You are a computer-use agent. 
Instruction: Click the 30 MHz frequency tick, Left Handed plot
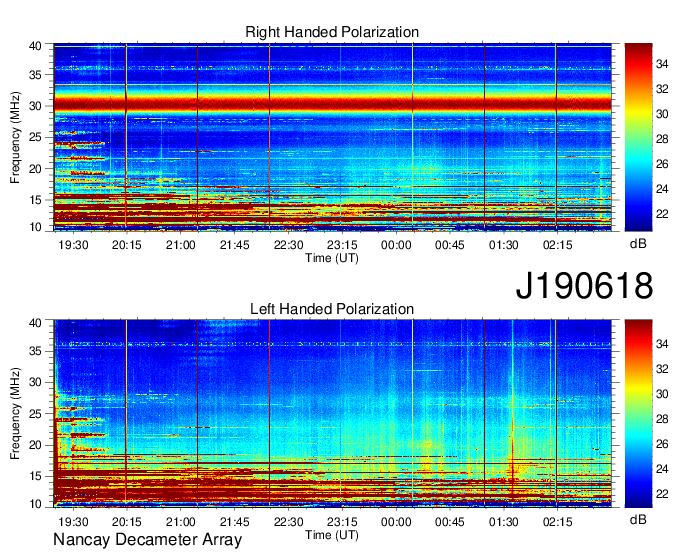[35, 382]
